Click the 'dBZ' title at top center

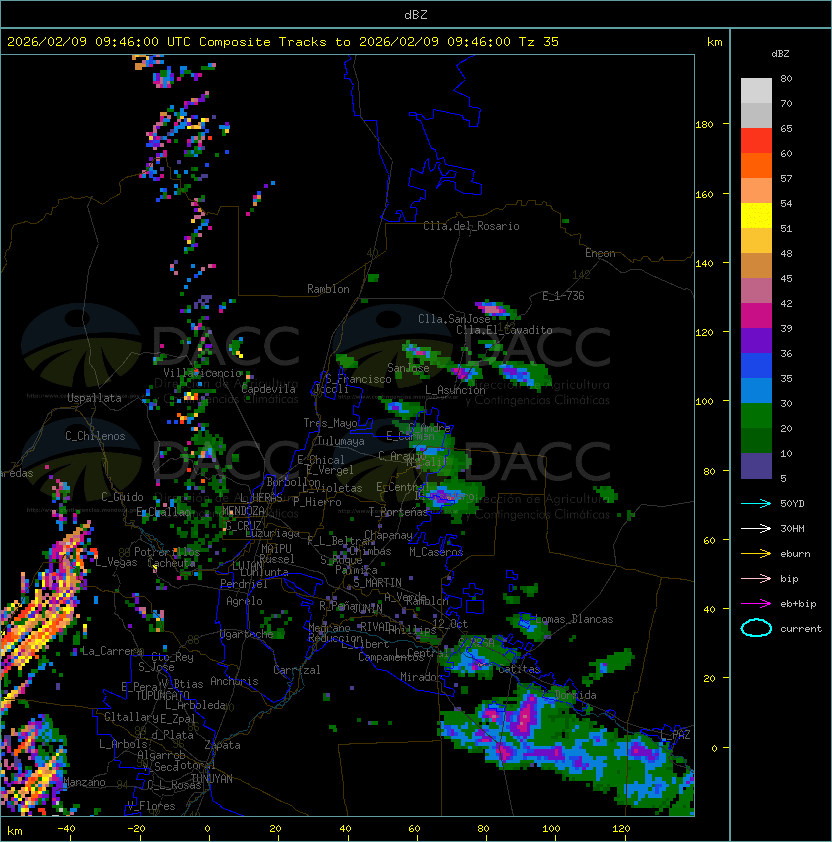coord(416,15)
